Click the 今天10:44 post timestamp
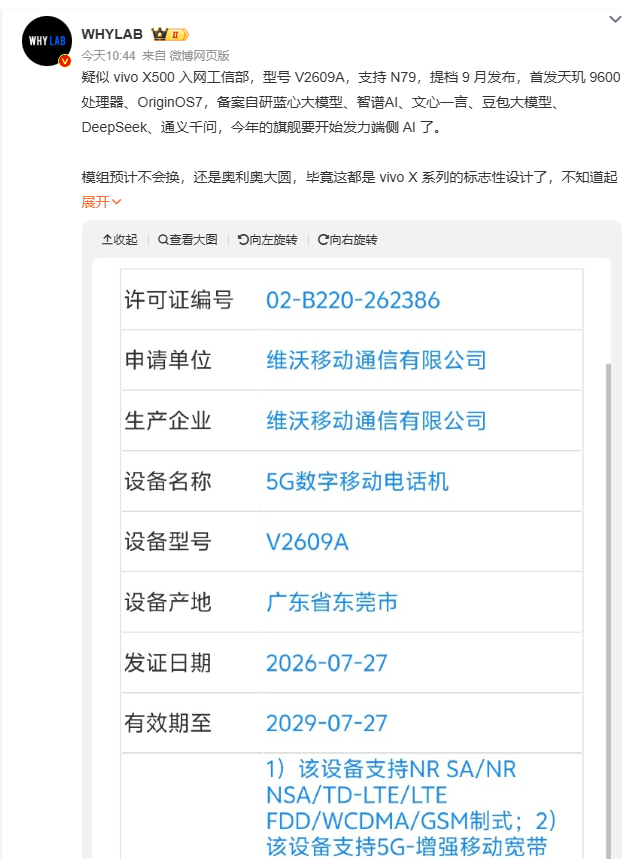623x859 pixels. (x=108, y=55)
